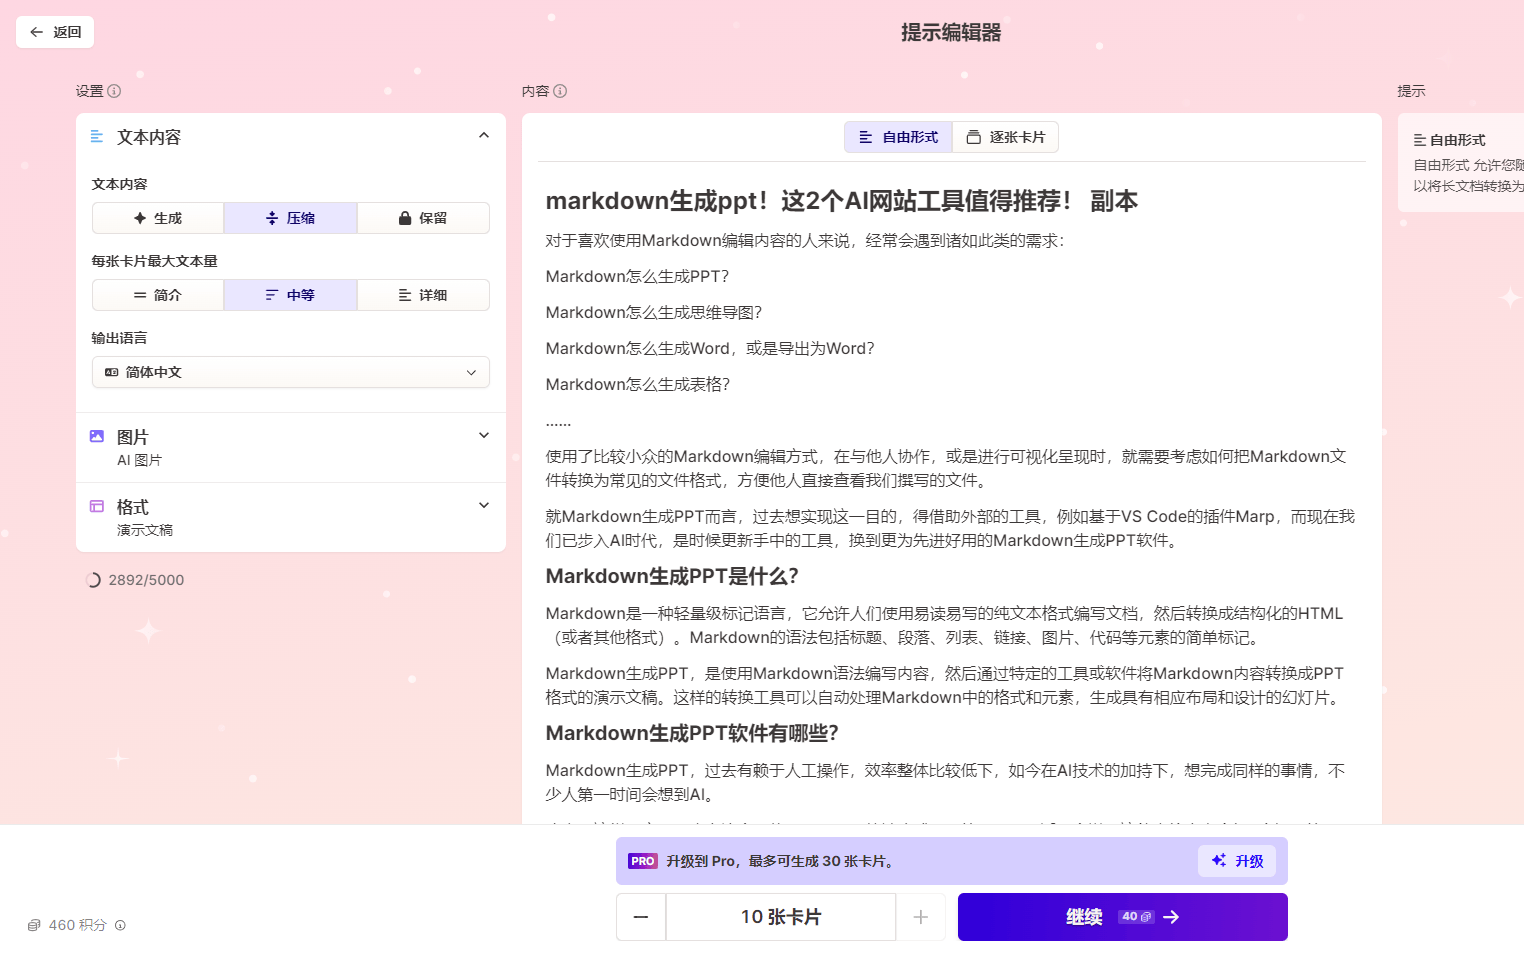Click the 文本内容 panel icon
This screenshot has height=953, width=1524.
97,136
